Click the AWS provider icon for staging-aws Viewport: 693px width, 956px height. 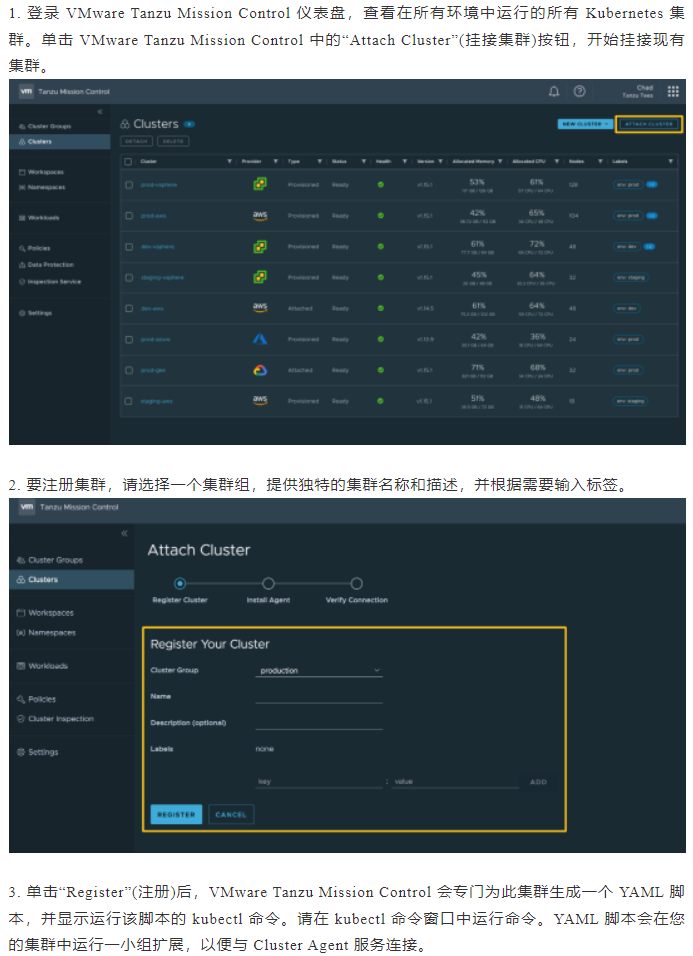pos(260,400)
